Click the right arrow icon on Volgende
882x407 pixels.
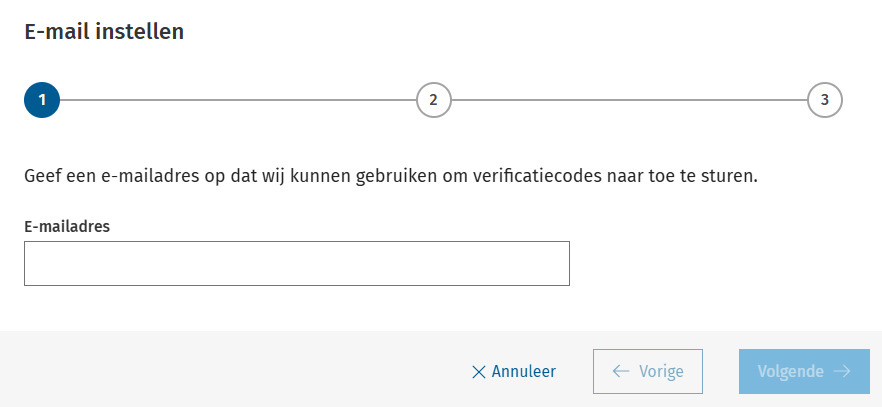point(842,372)
